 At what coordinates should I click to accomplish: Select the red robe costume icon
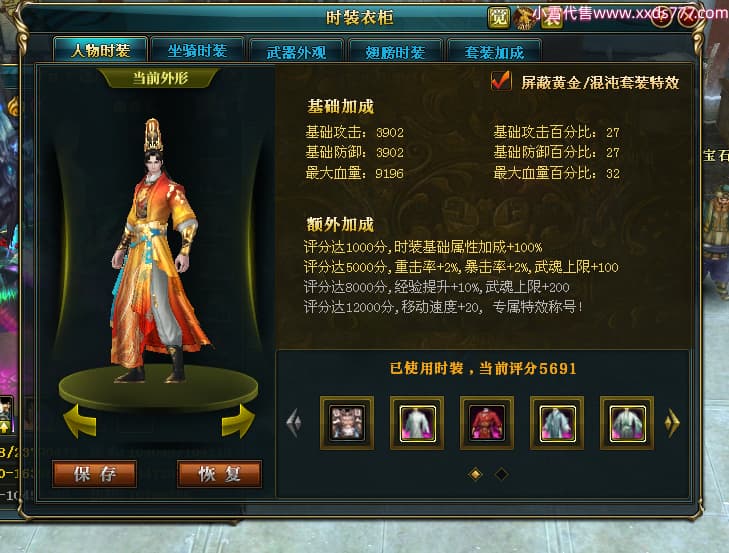(487, 423)
